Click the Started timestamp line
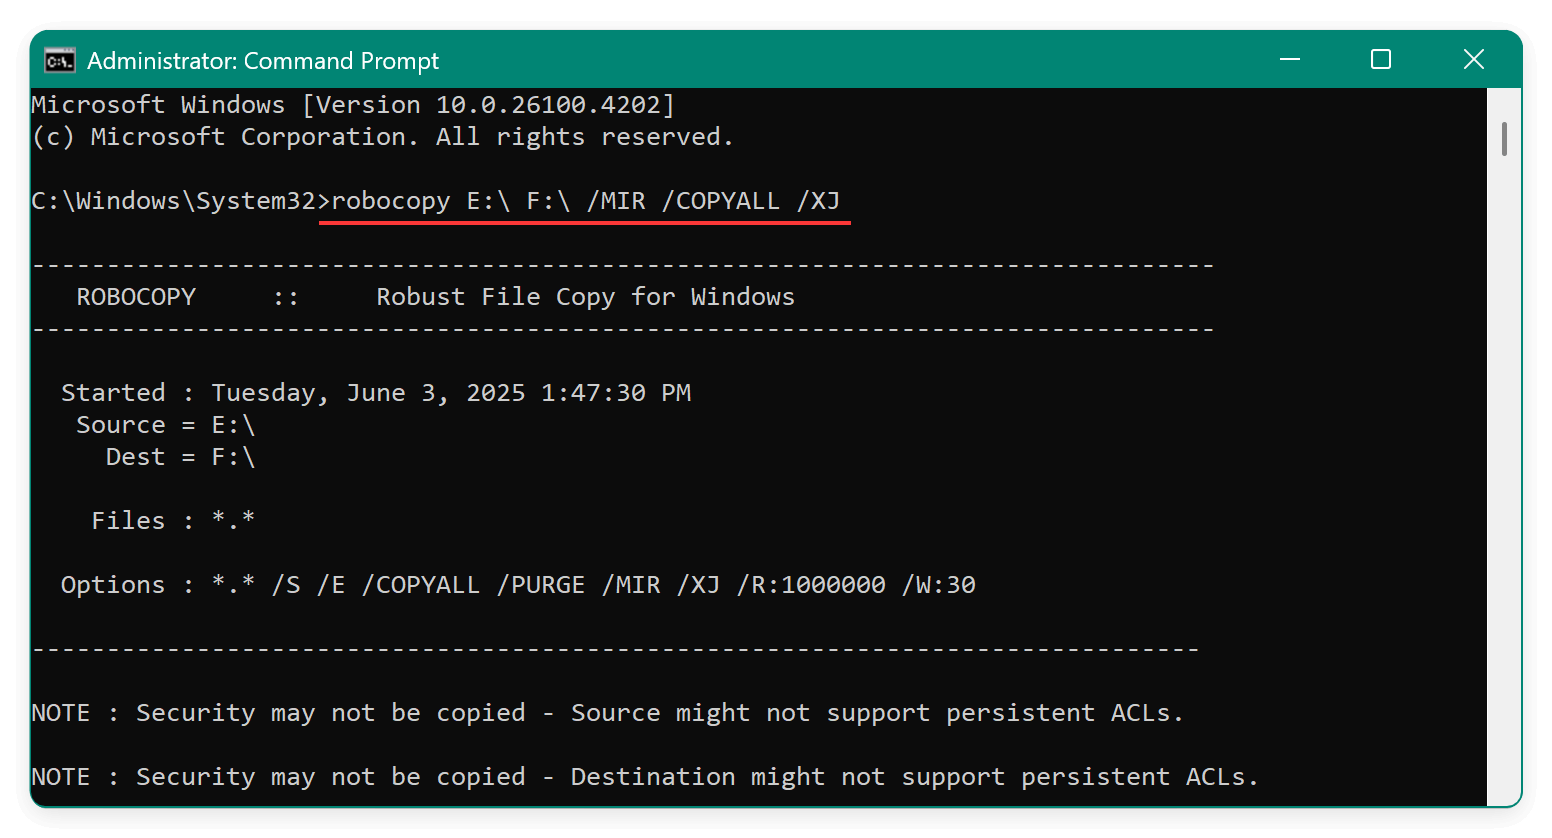The height and width of the screenshot is (838, 1552). click(x=376, y=392)
